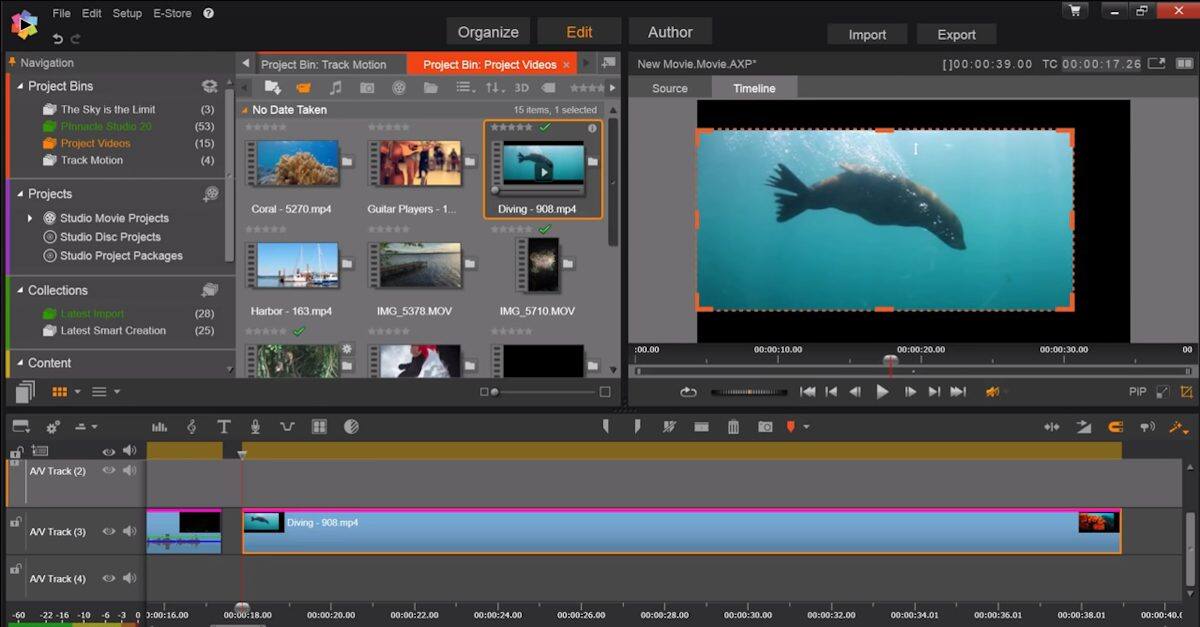Open the voice-over microphone tool
The image size is (1200, 627).
pos(255,426)
